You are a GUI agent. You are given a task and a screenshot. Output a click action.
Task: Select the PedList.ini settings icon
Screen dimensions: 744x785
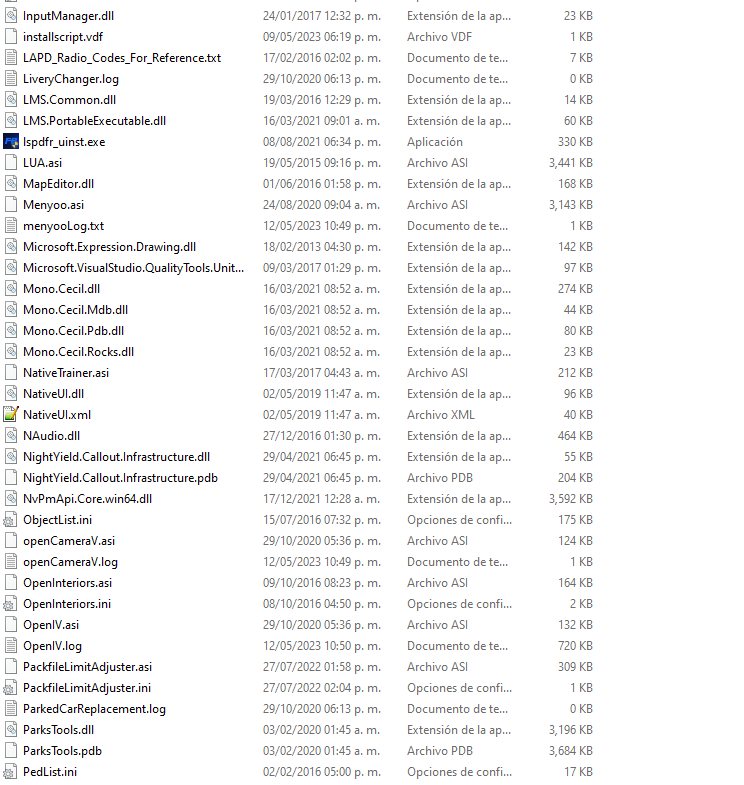(x=11, y=772)
